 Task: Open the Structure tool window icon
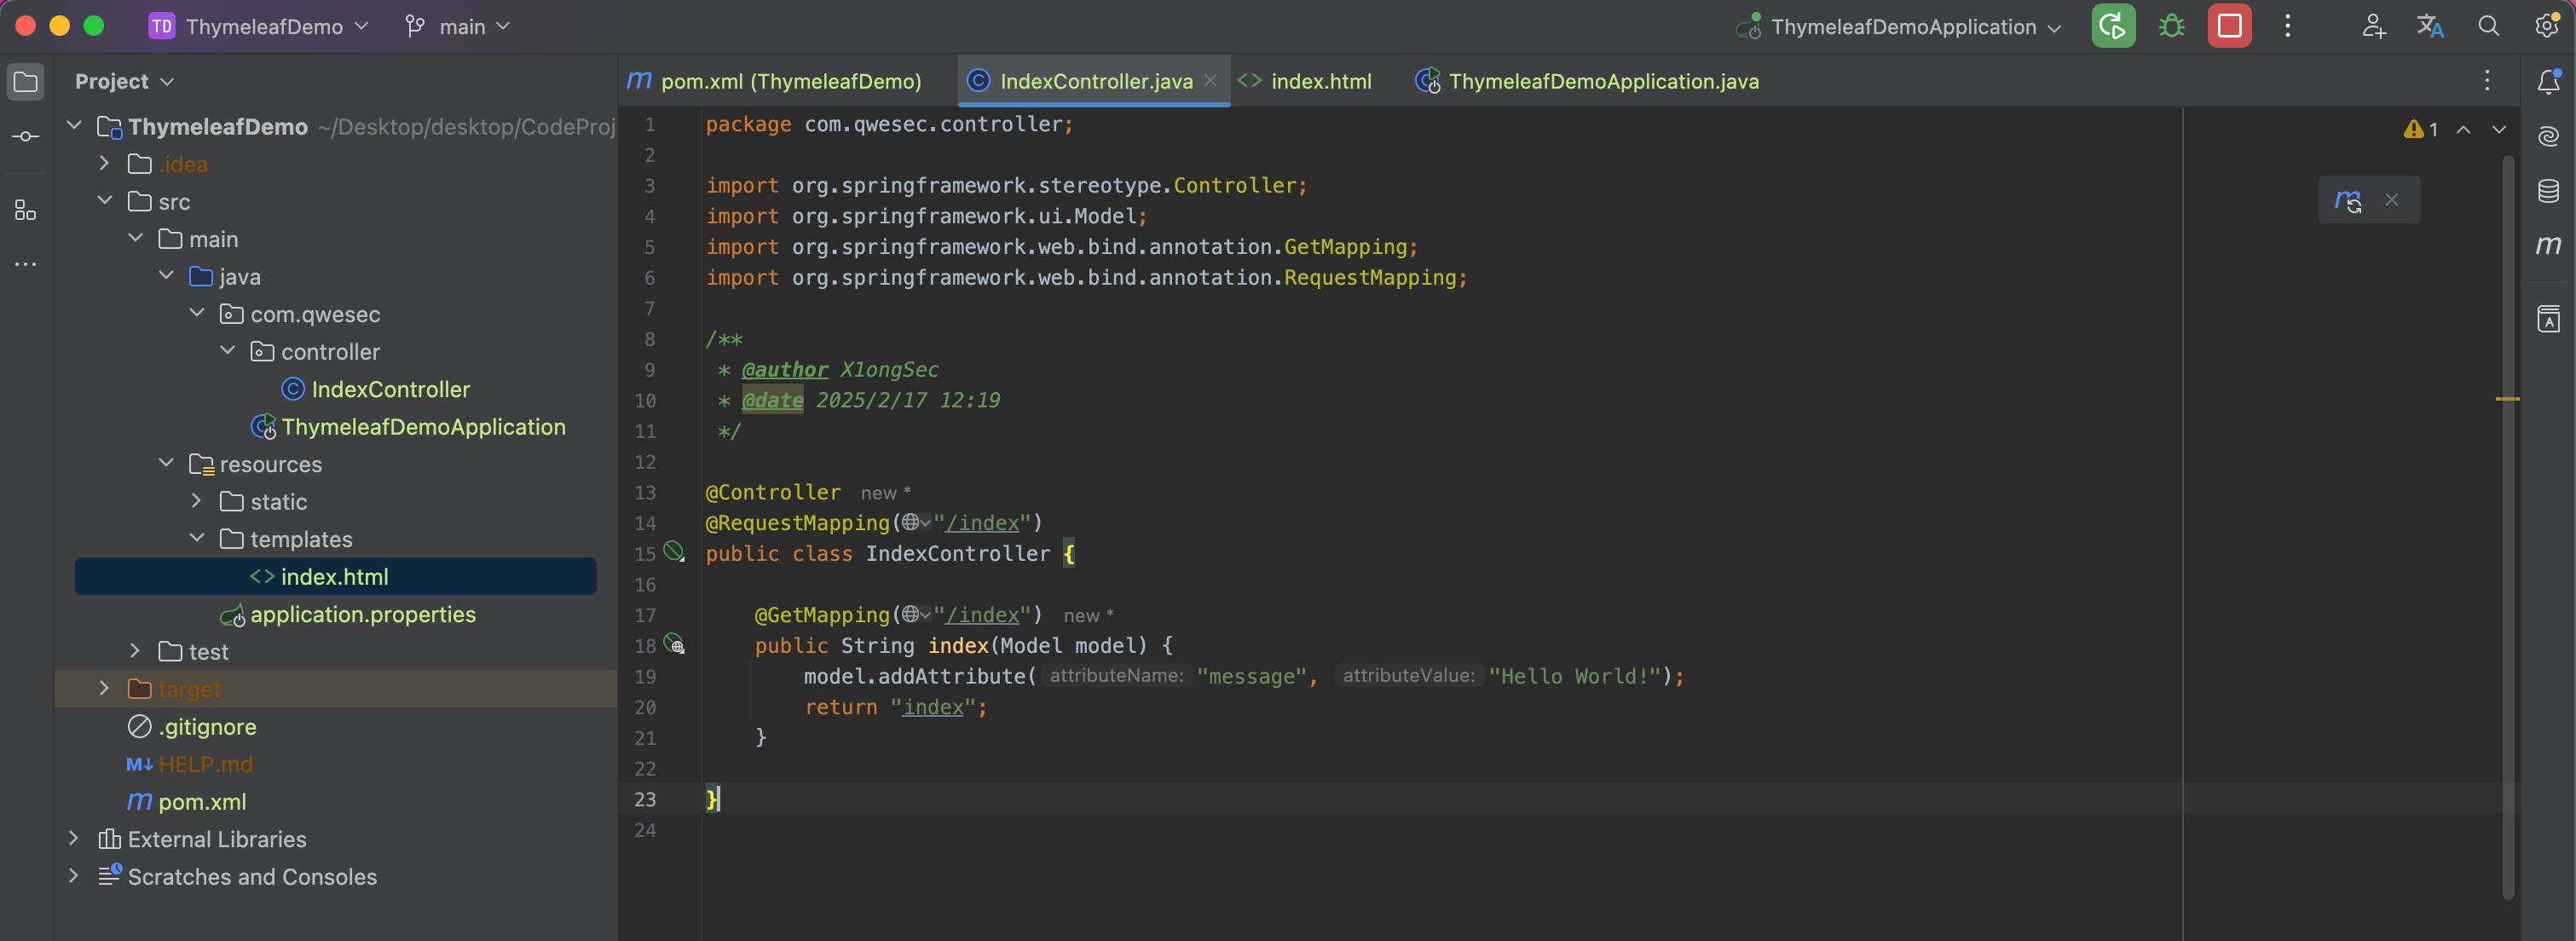(x=26, y=210)
